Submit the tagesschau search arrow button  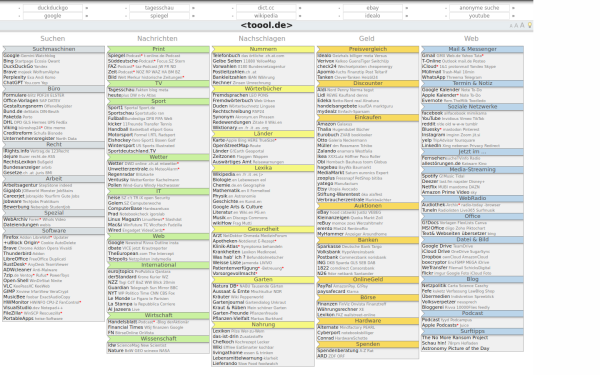coord(193,8)
